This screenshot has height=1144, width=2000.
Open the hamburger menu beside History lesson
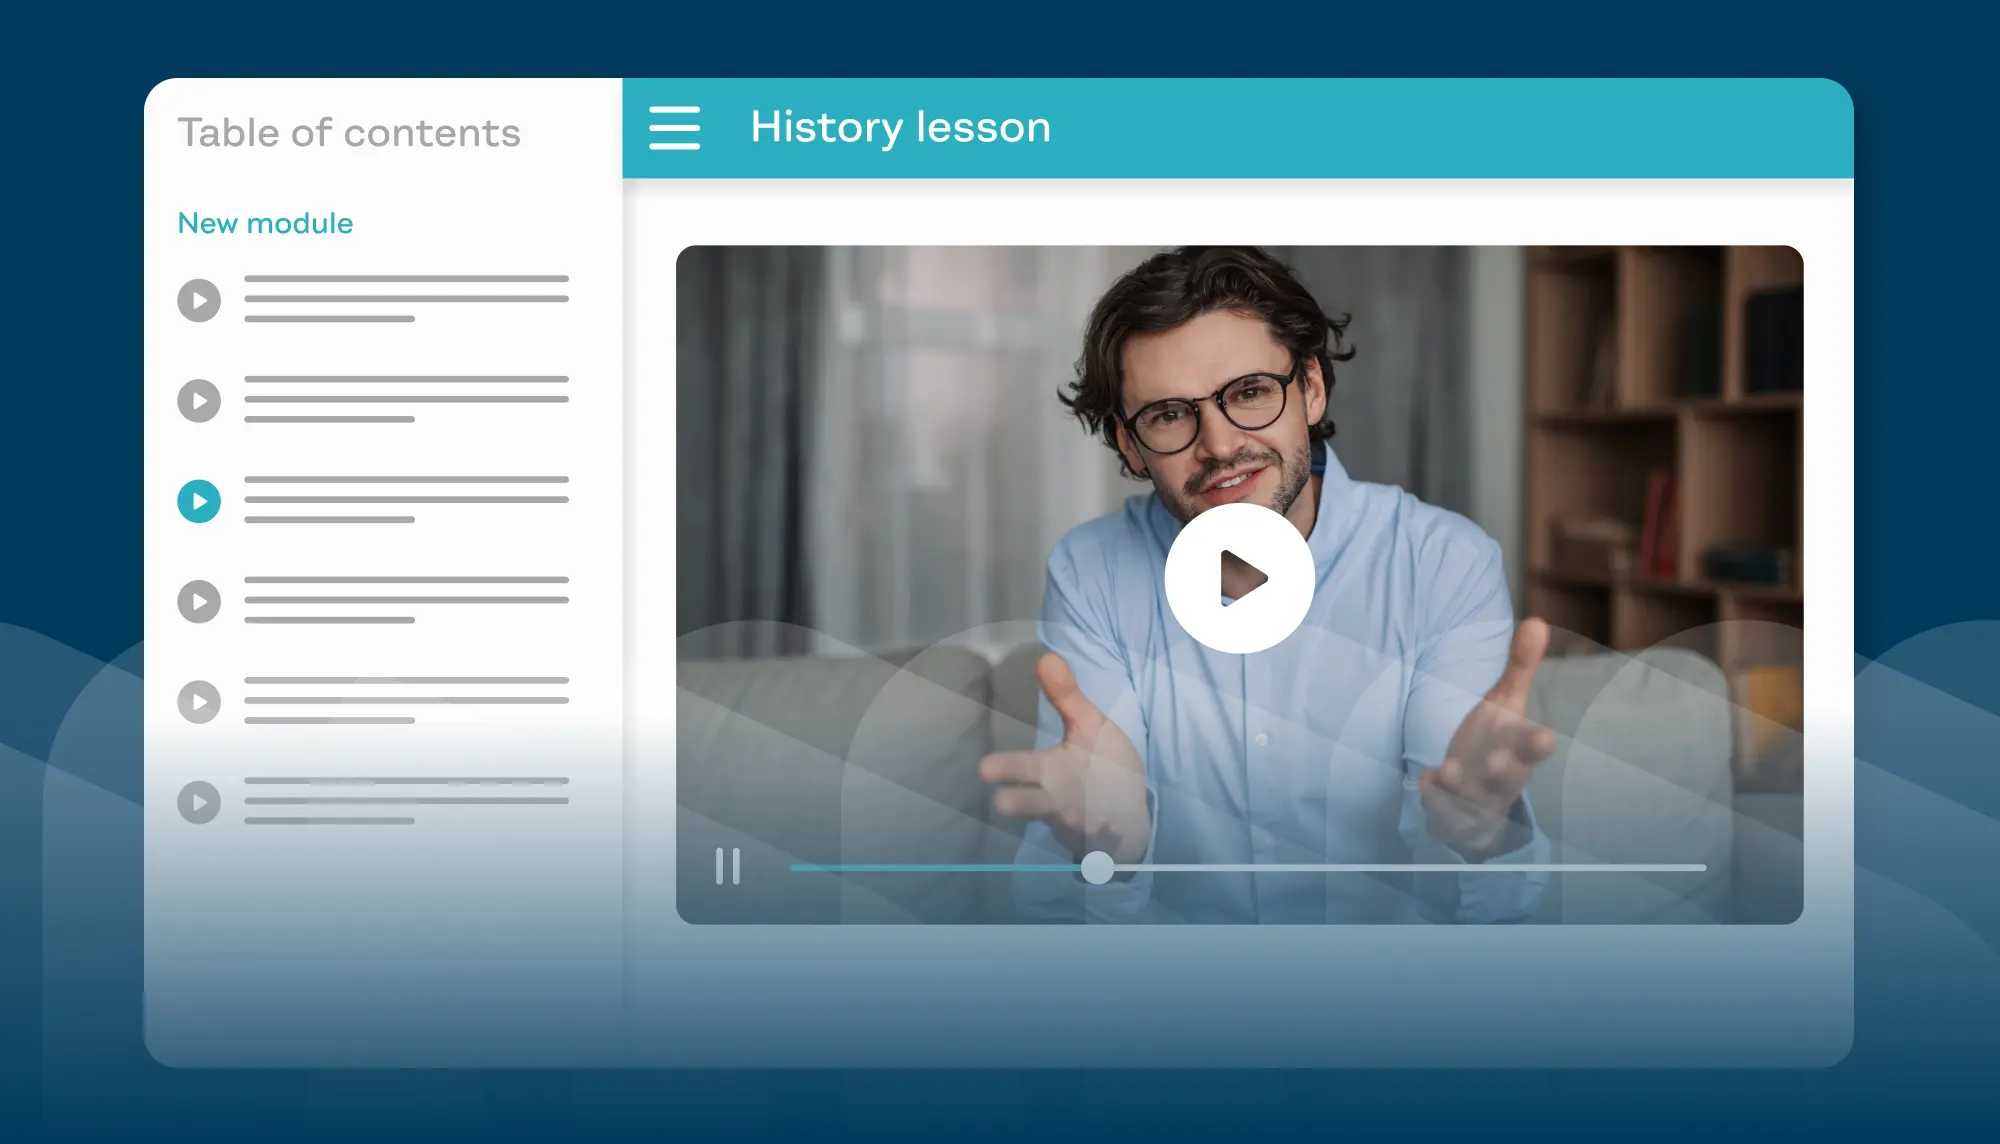674,127
